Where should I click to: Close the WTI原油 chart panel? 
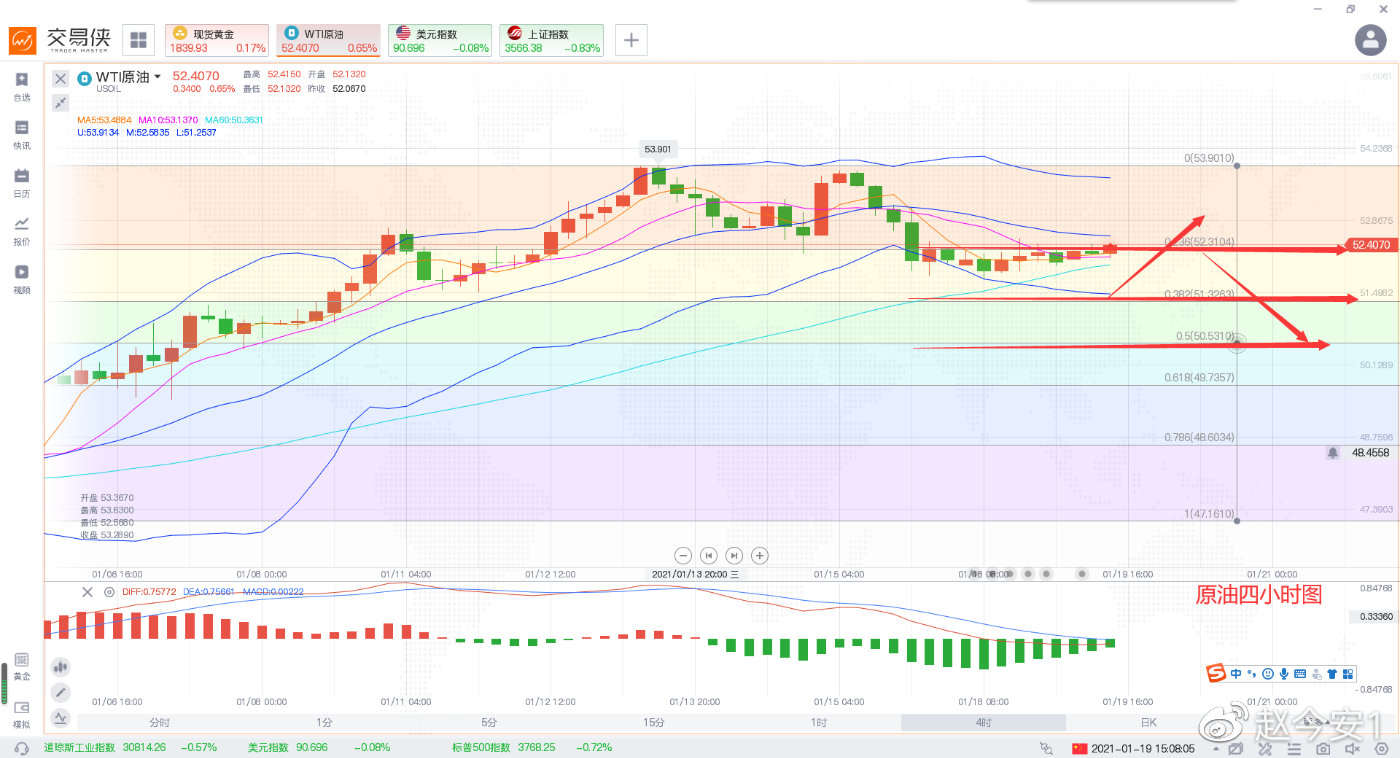tap(60, 78)
